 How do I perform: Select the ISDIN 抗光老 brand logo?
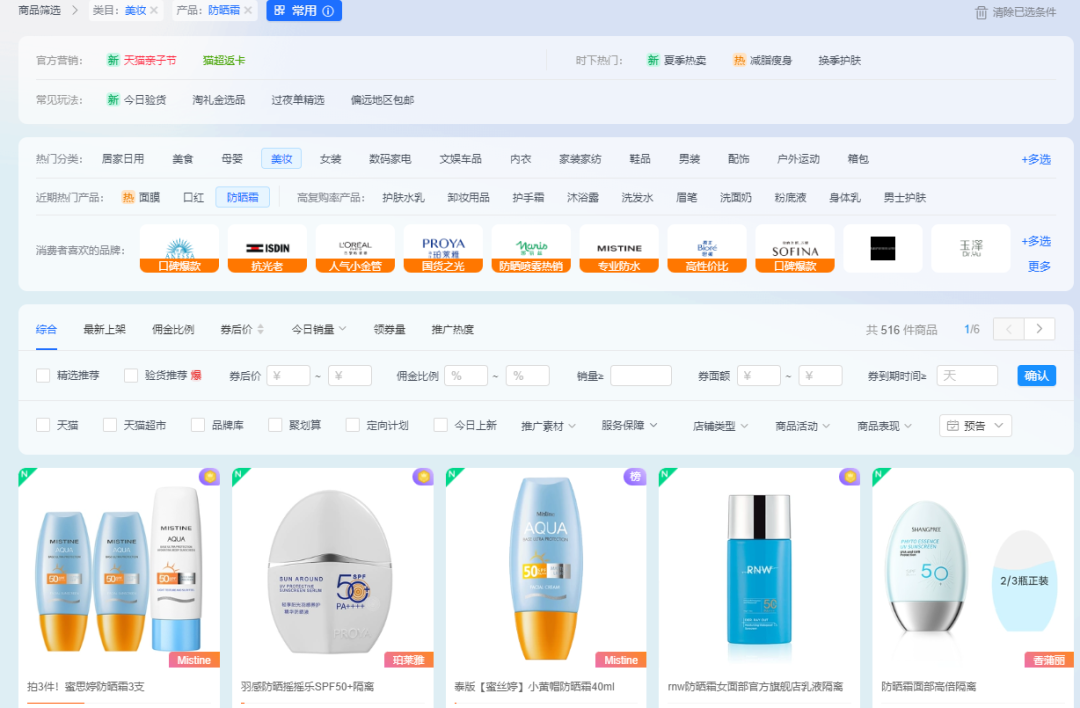267,248
